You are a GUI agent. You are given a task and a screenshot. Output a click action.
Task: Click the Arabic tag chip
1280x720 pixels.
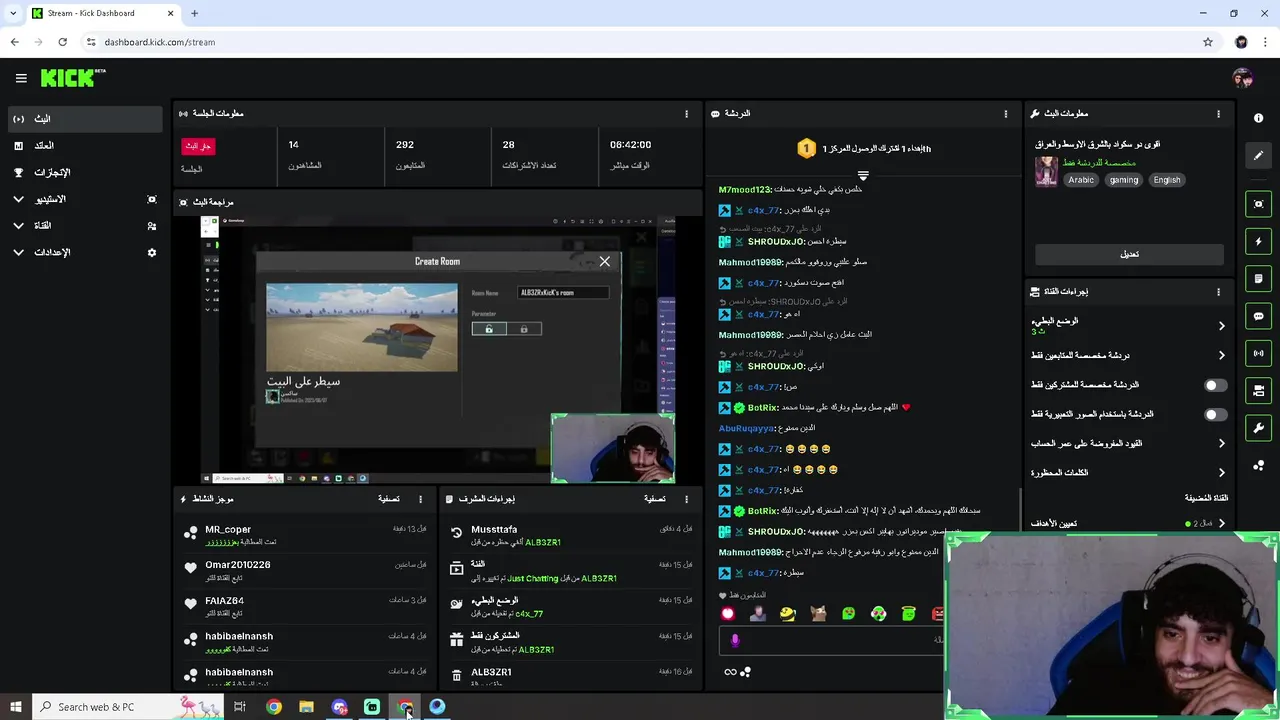click(1081, 180)
